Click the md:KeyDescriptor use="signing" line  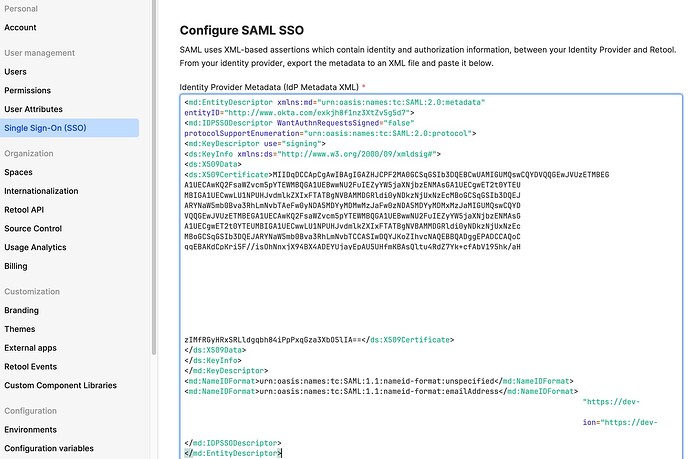point(255,144)
